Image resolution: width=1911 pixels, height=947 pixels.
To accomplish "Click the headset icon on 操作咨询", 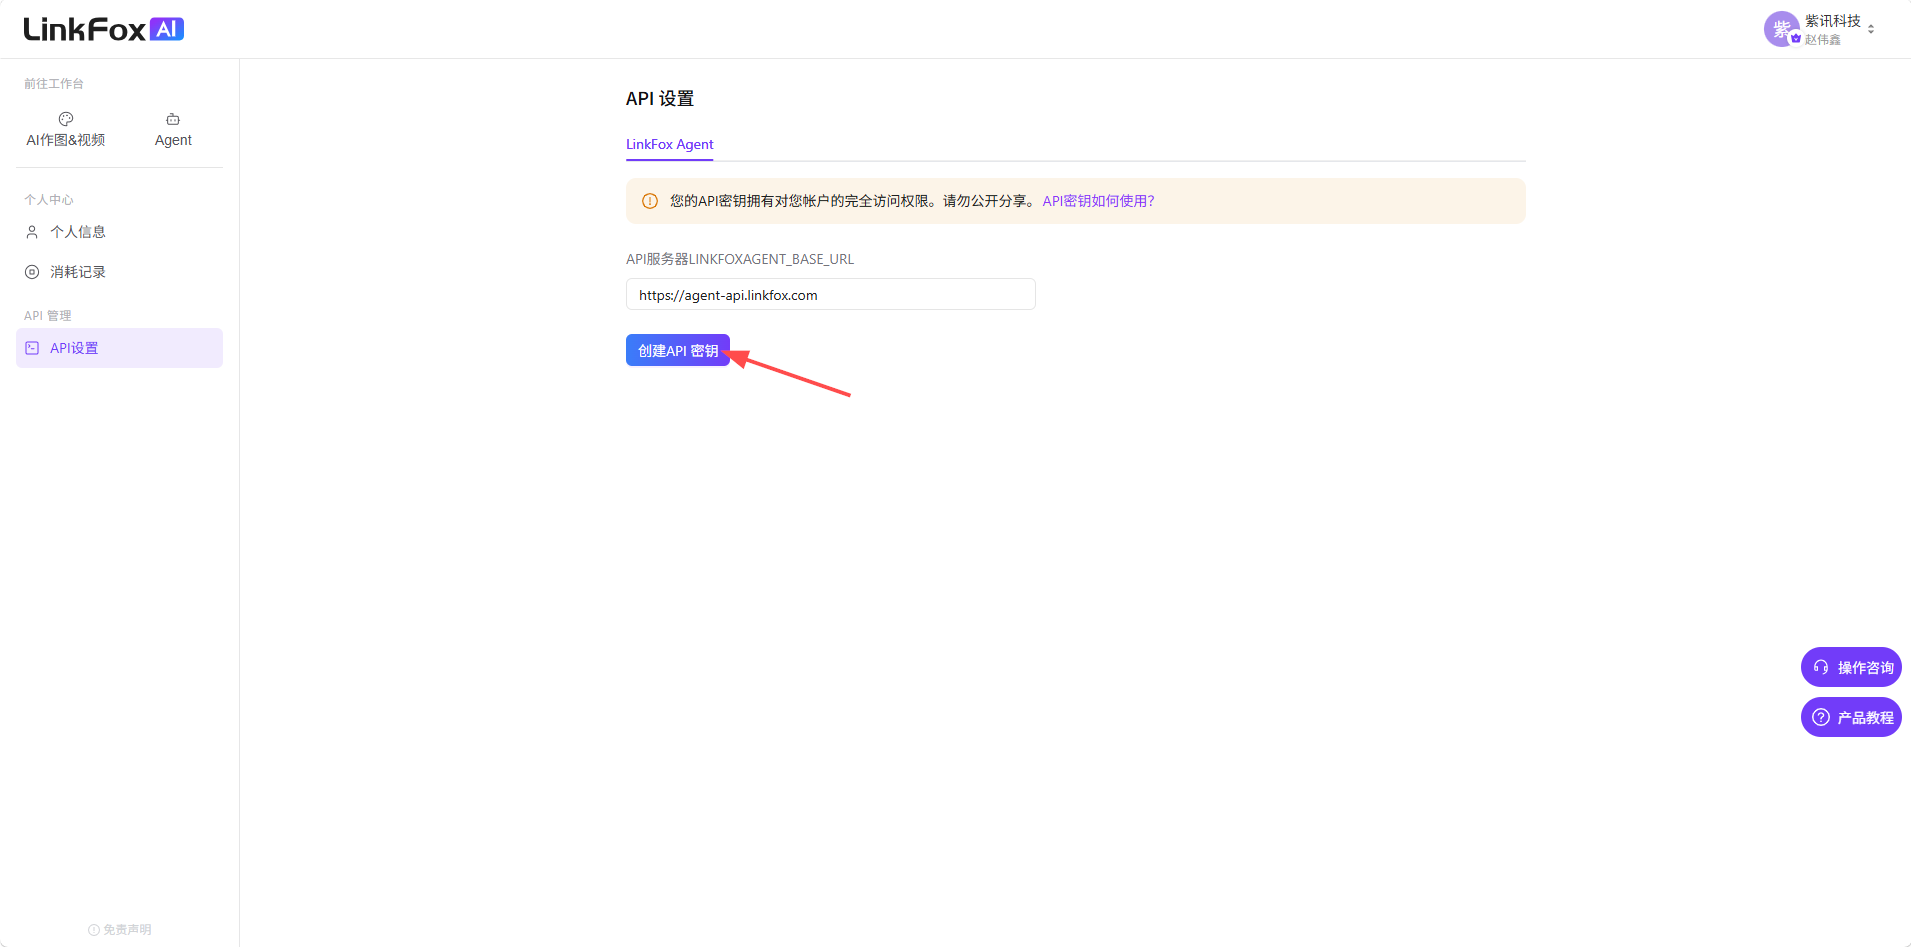I will pyautogui.click(x=1821, y=667).
